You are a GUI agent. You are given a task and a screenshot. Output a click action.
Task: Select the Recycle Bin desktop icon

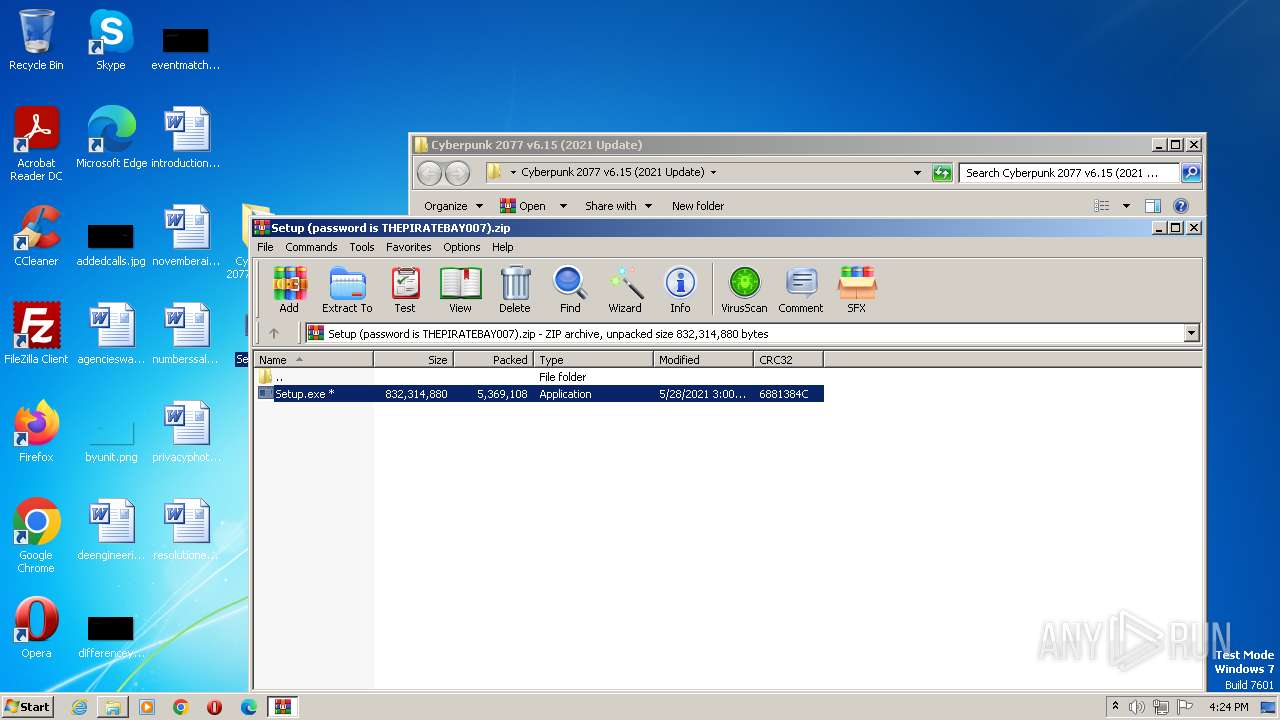click(36, 40)
